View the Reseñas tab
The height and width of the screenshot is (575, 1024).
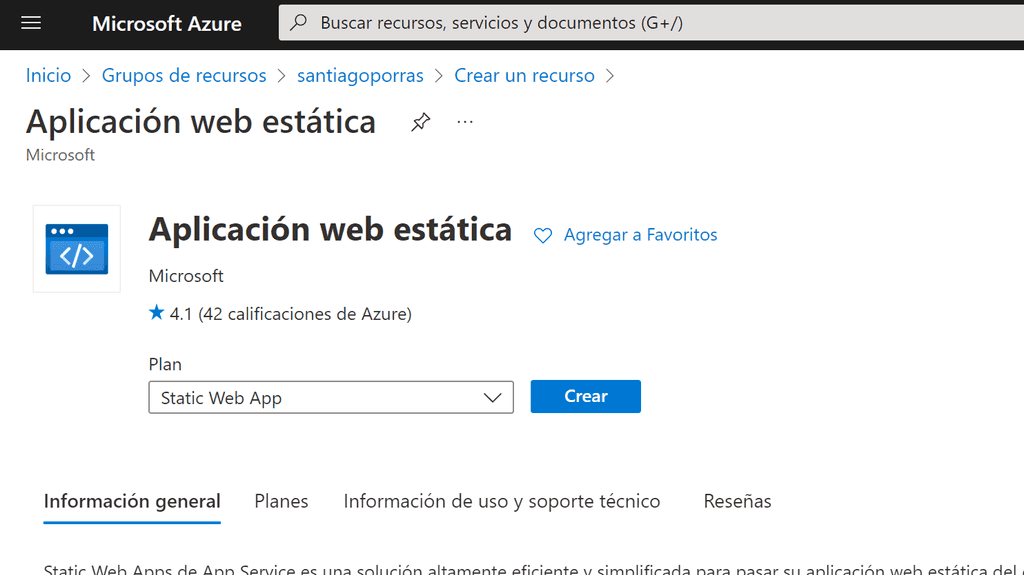737,501
